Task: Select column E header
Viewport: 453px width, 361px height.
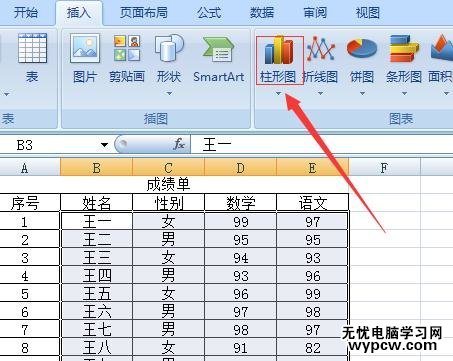Action: (x=312, y=168)
